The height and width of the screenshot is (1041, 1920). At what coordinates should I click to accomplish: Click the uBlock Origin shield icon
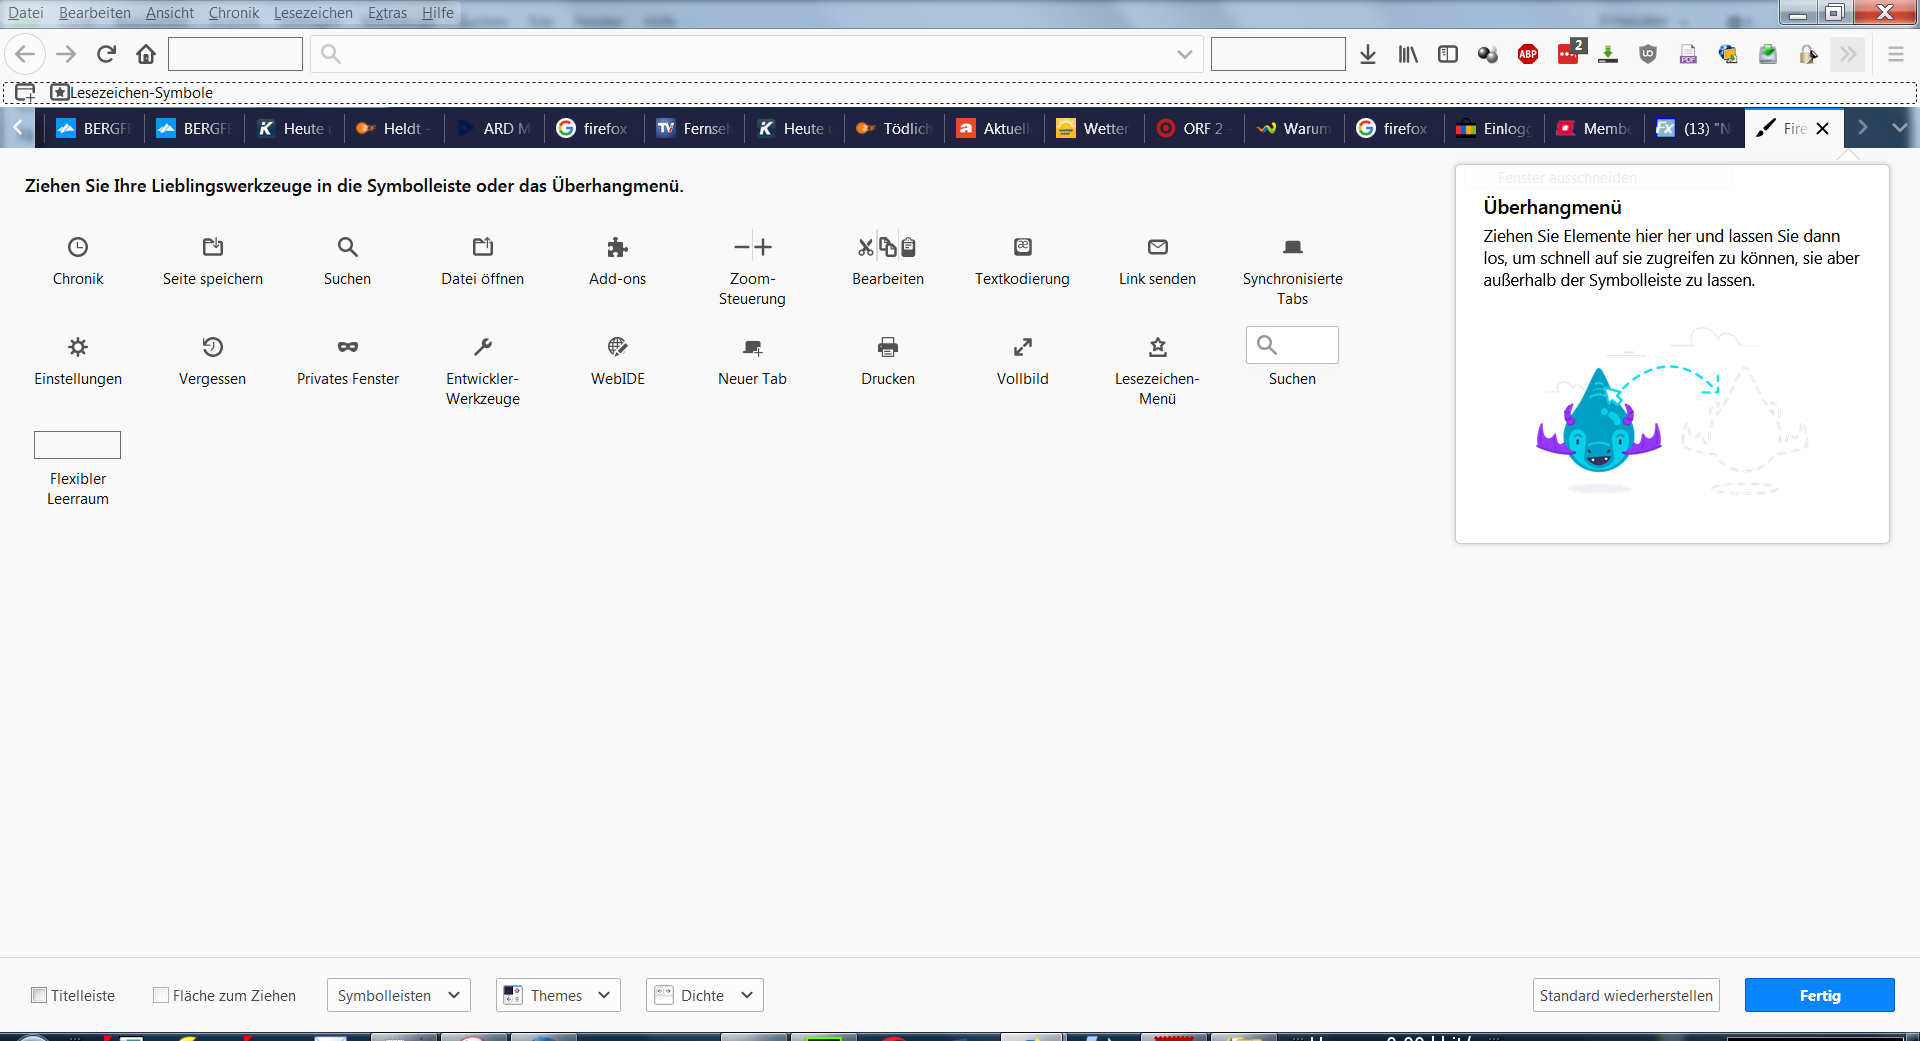[x=1648, y=54]
